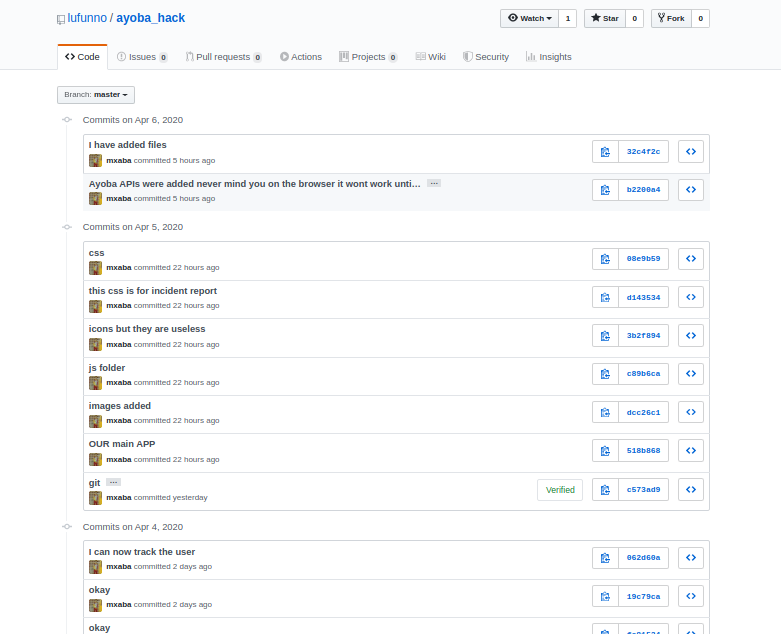Click the Verified badge on git commit

point(560,490)
